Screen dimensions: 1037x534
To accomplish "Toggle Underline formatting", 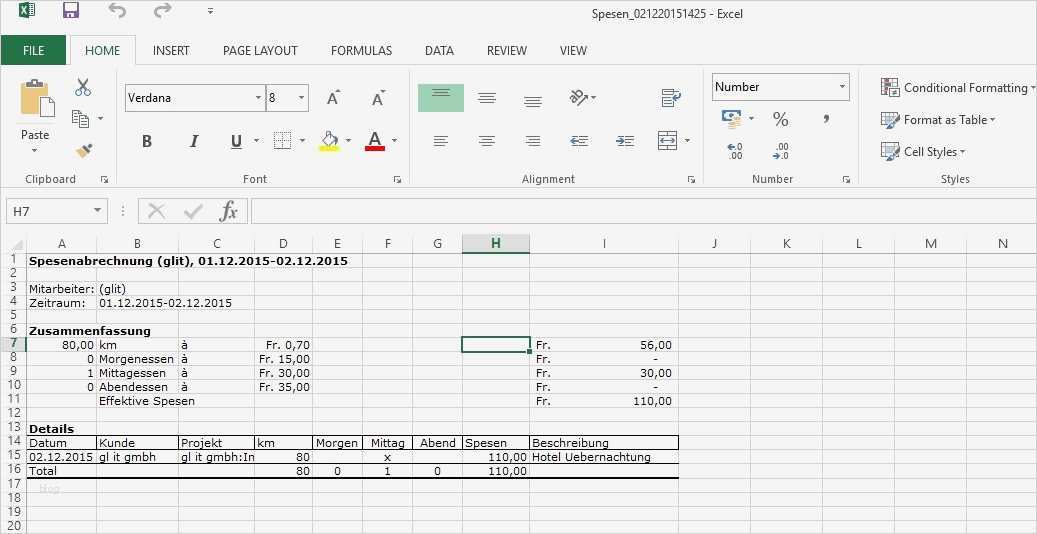I will click(236, 141).
